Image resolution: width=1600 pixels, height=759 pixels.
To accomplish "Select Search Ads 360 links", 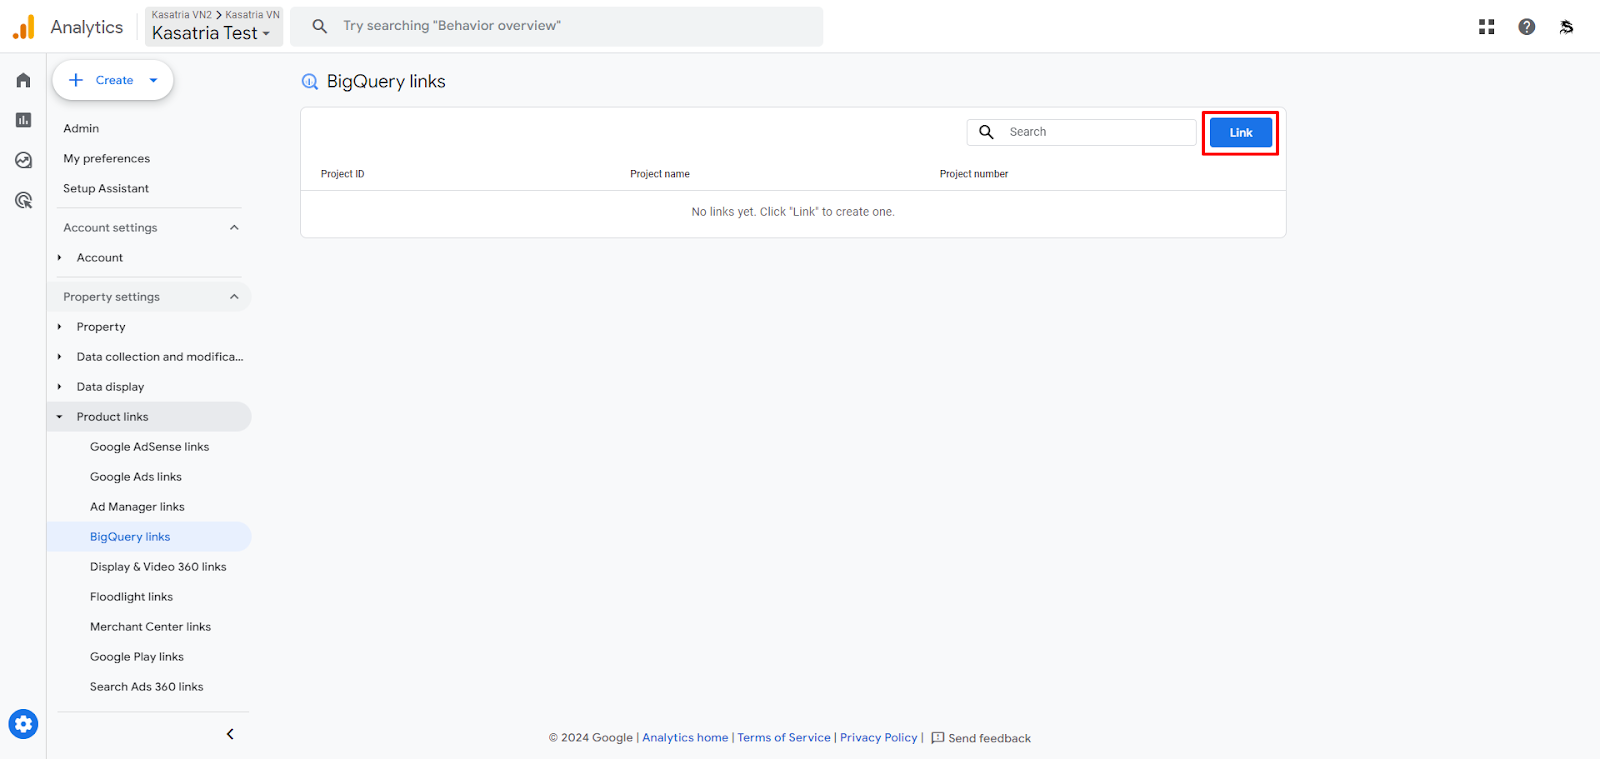I will (x=146, y=687).
